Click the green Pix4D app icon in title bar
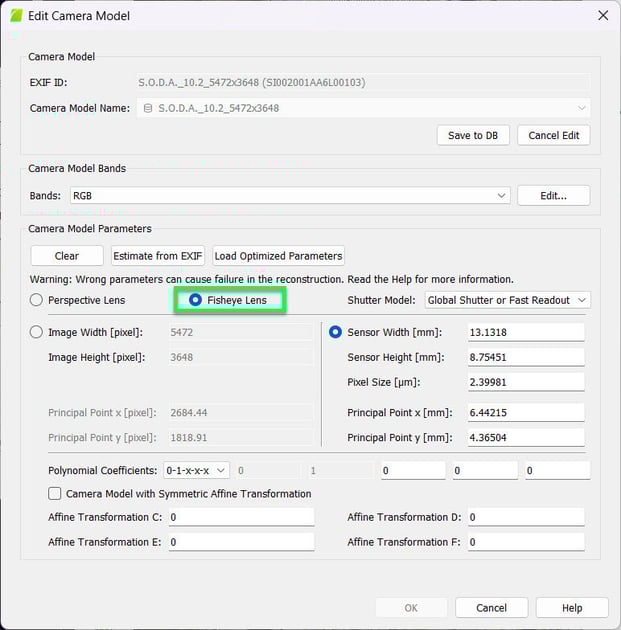This screenshot has width=621, height=630. (x=16, y=16)
